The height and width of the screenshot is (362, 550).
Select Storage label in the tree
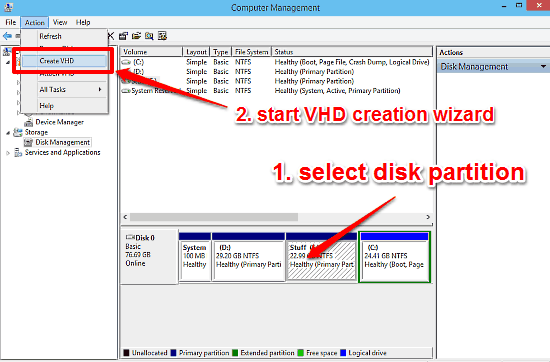[x=36, y=132]
